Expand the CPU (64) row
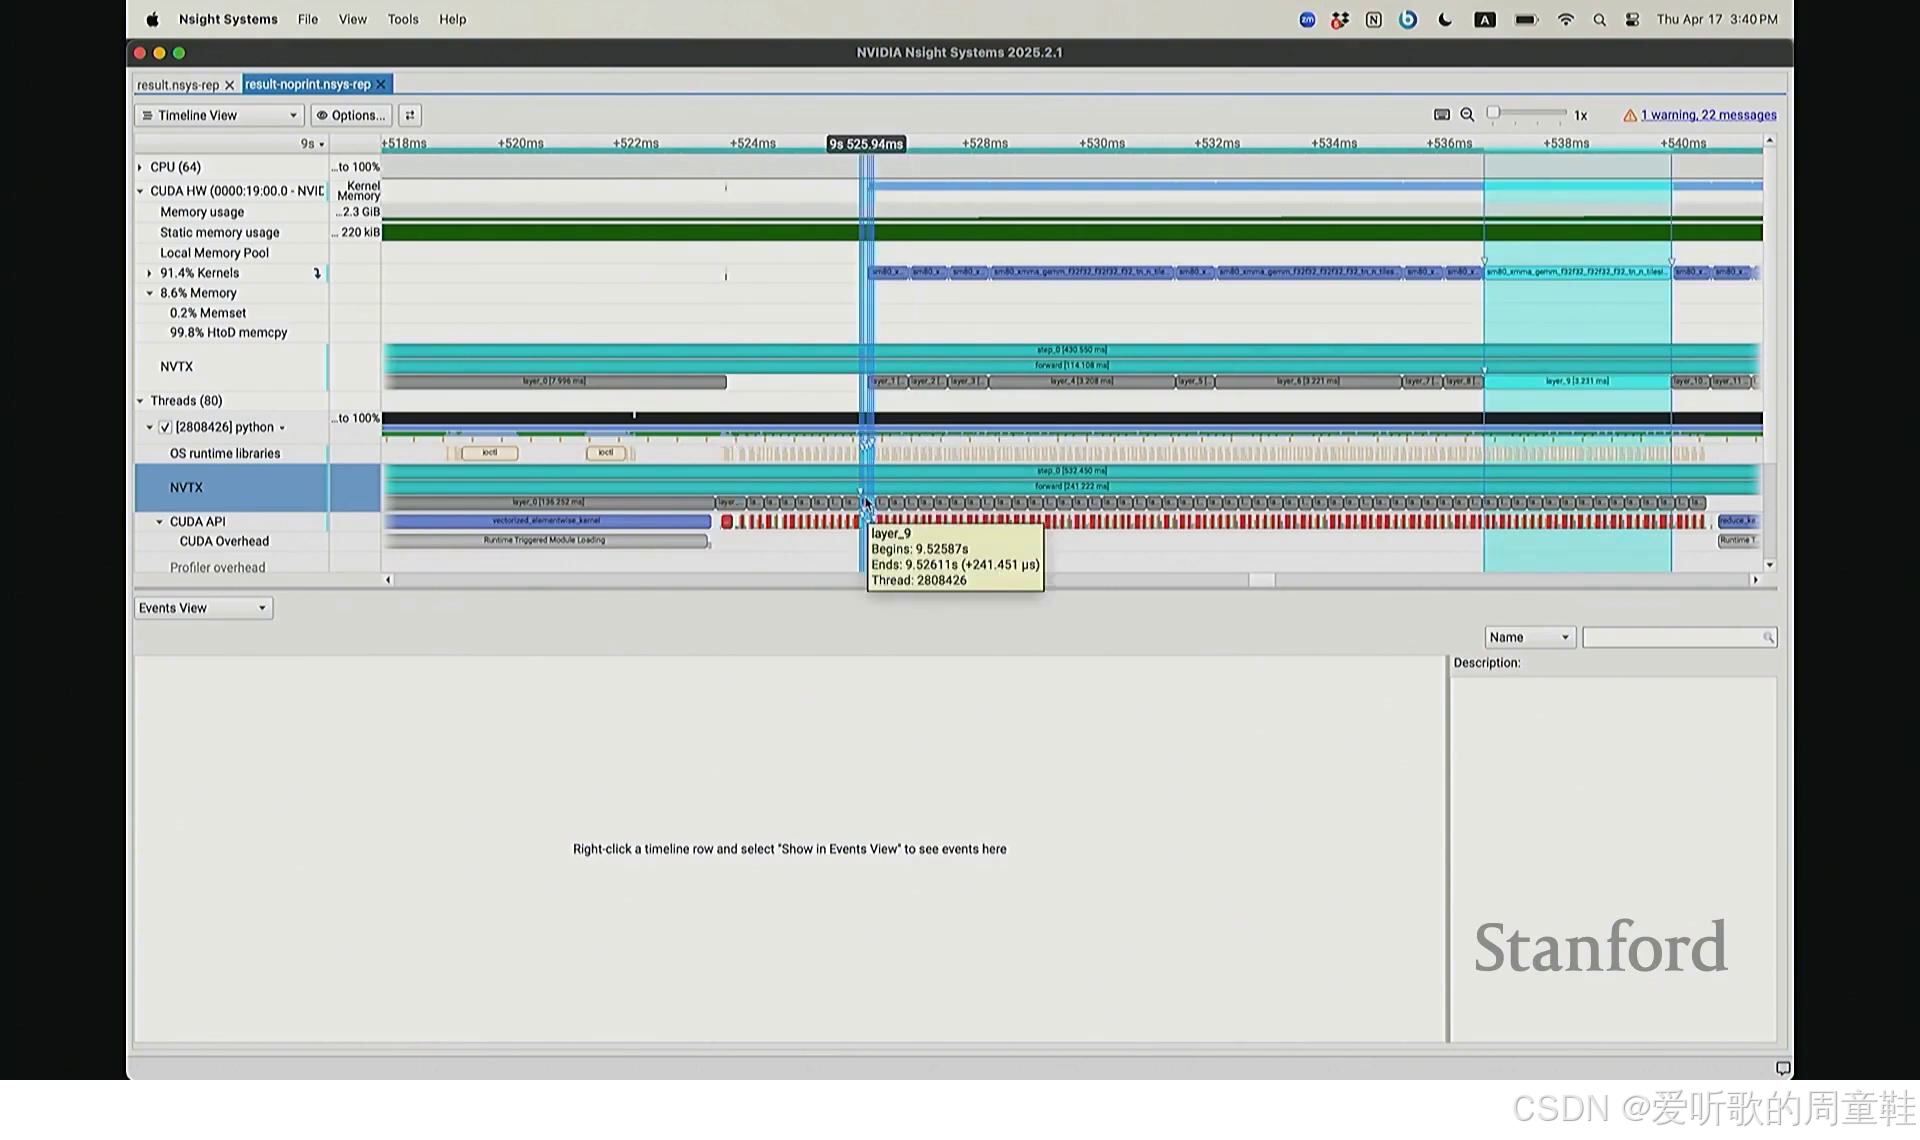Image resolution: width=1920 pixels, height=1140 pixels. 140,167
